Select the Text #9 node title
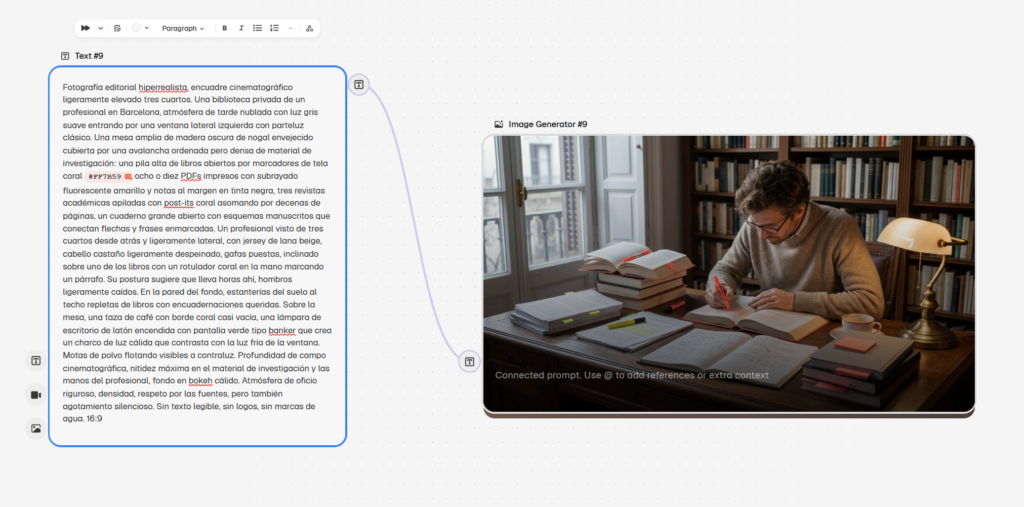1024x507 pixels. pyautogui.click(x=89, y=56)
